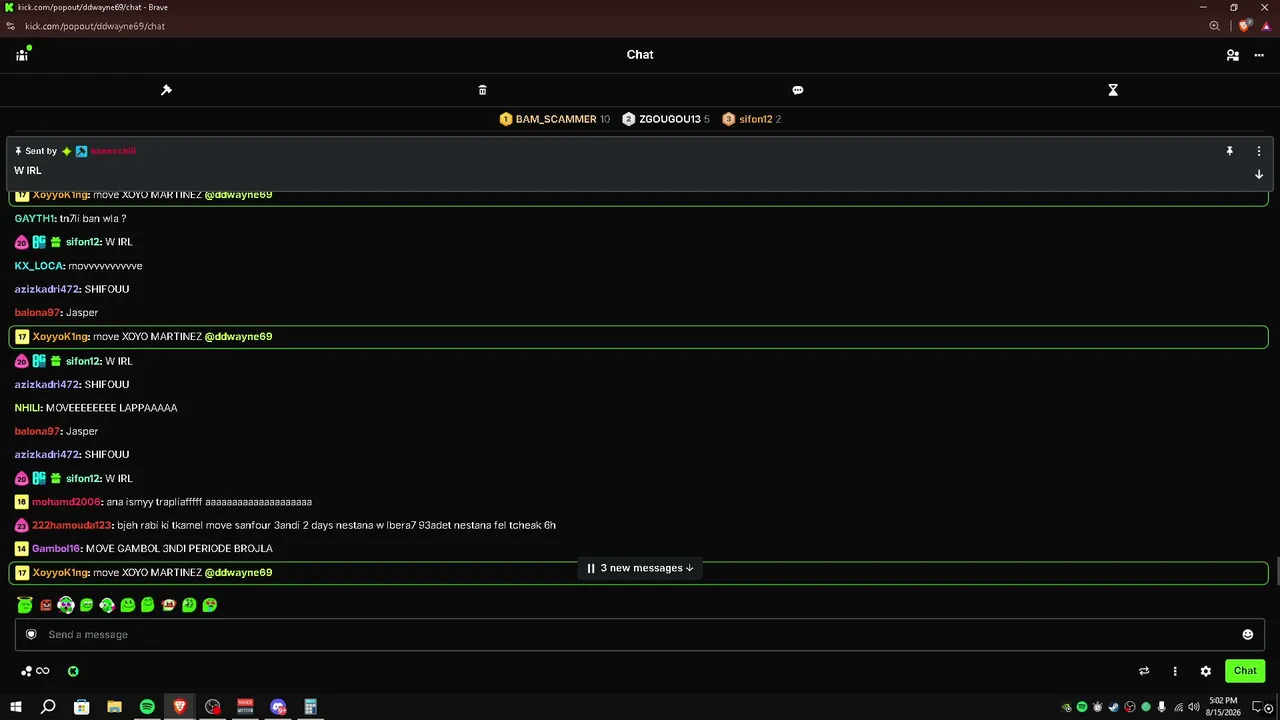Open the moderation hammer tool

pos(166,90)
